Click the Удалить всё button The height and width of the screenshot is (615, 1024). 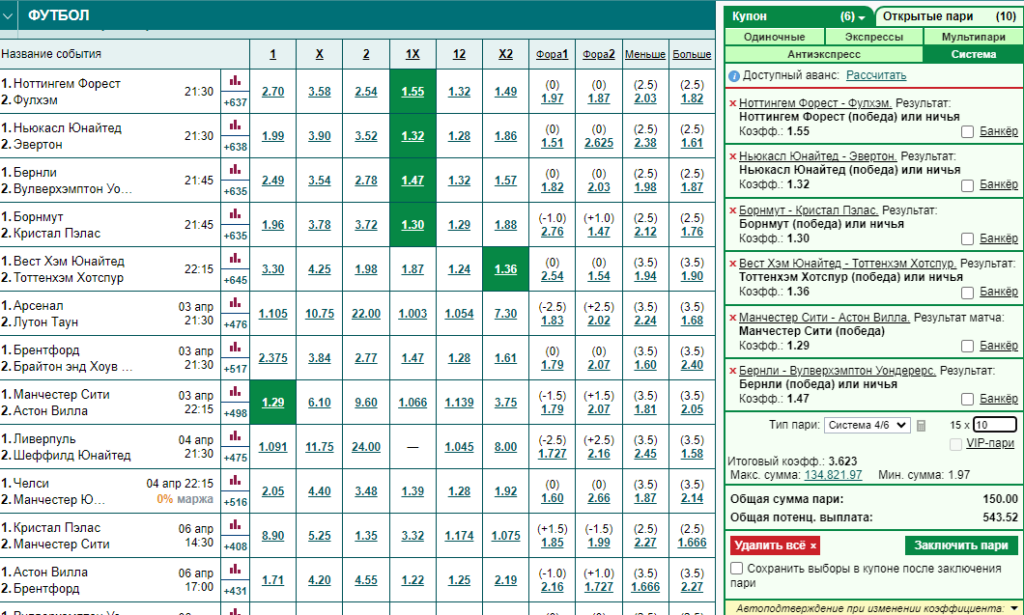pos(775,545)
